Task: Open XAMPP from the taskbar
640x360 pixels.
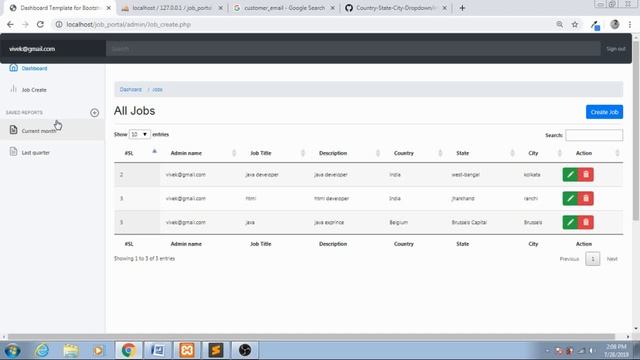Action: click(x=187, y=350)
